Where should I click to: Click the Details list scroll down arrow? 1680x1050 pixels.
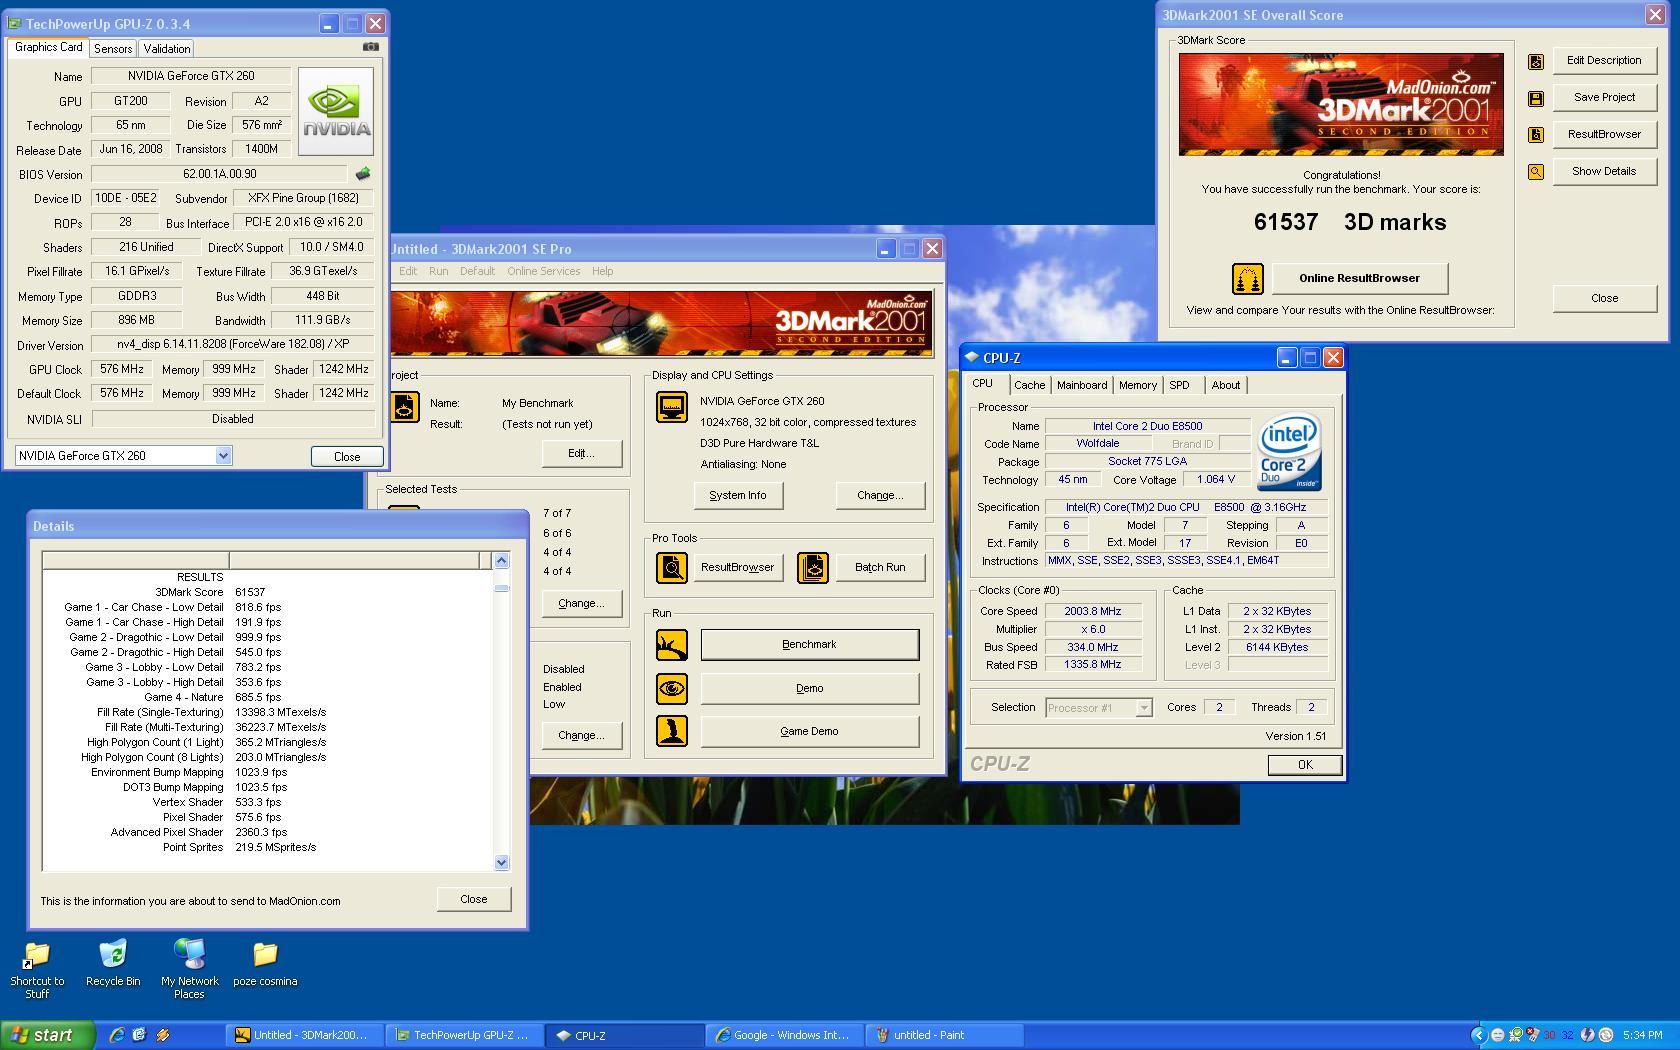[x=502, y=863]
